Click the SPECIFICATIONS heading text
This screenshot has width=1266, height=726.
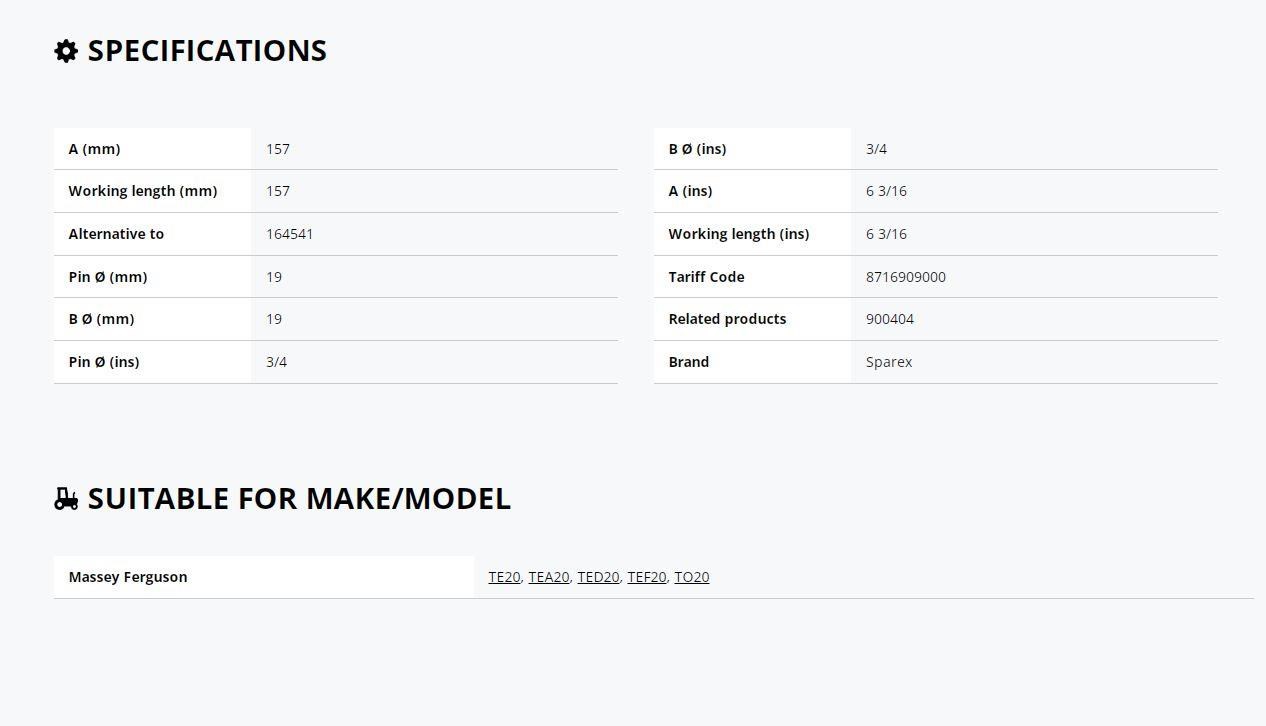(207, 51)
